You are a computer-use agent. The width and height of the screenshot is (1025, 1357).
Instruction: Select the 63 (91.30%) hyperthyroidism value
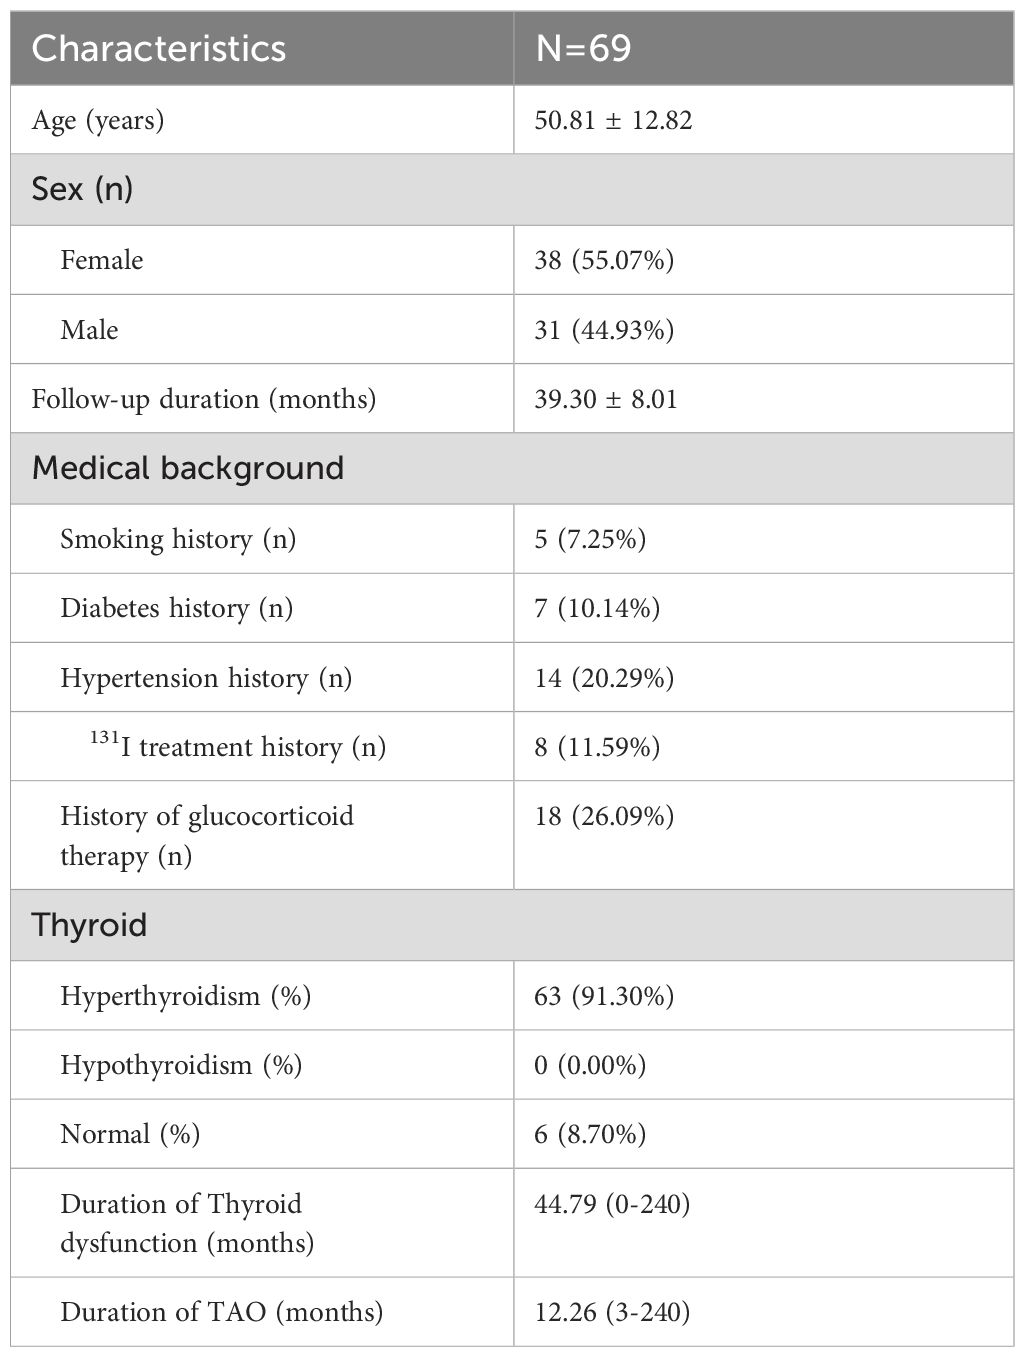(604, 996)
